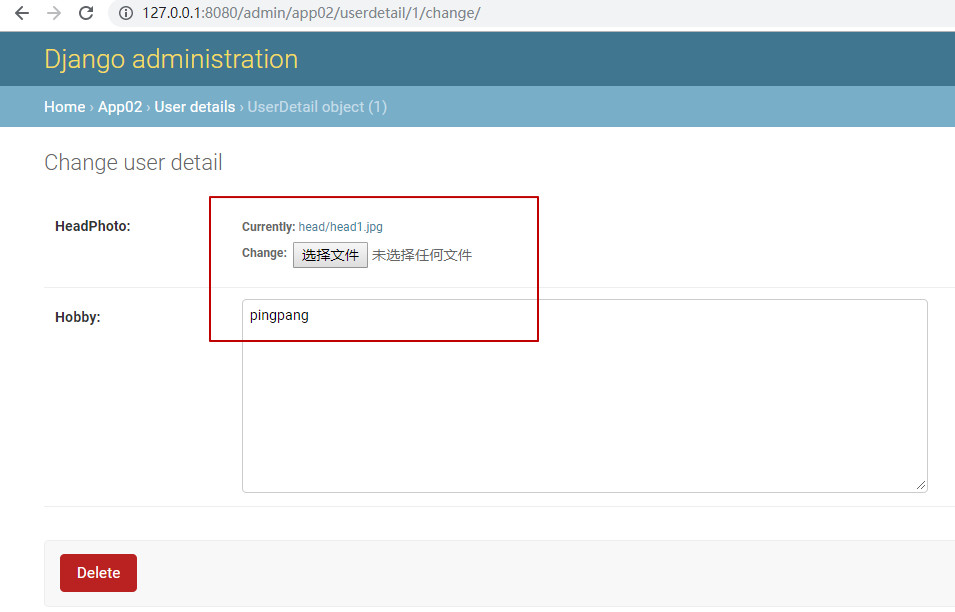Viewport: 955px width, 612px height.
Task: Click the Currently: label
Action: click(269, 227)
